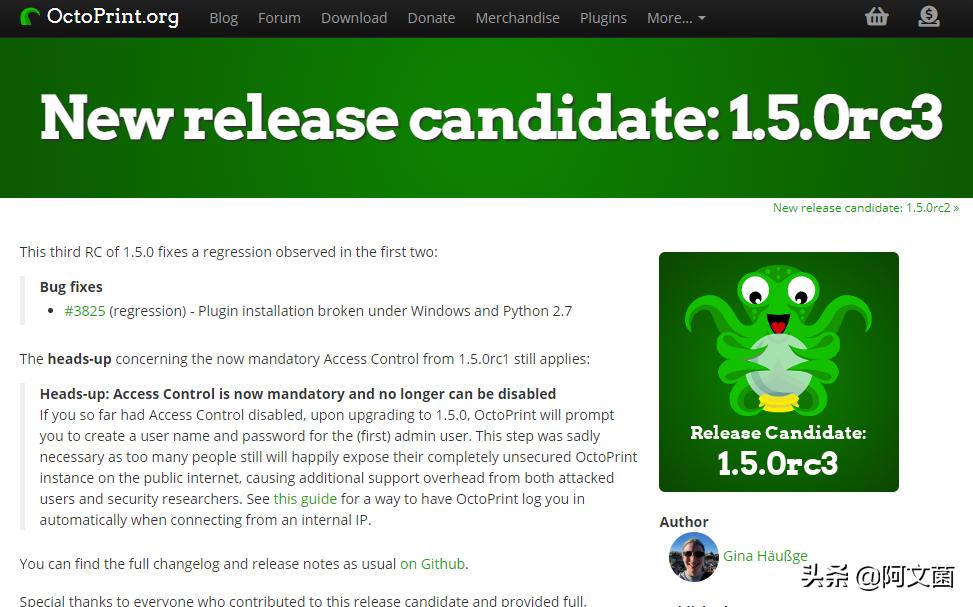Open the Blog menu item
Viewport: 973px width, 607px height.
pos(223,19)
